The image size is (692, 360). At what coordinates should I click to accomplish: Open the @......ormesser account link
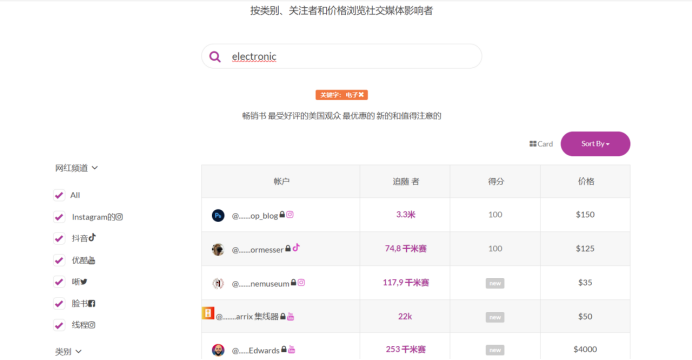(258, 250)
